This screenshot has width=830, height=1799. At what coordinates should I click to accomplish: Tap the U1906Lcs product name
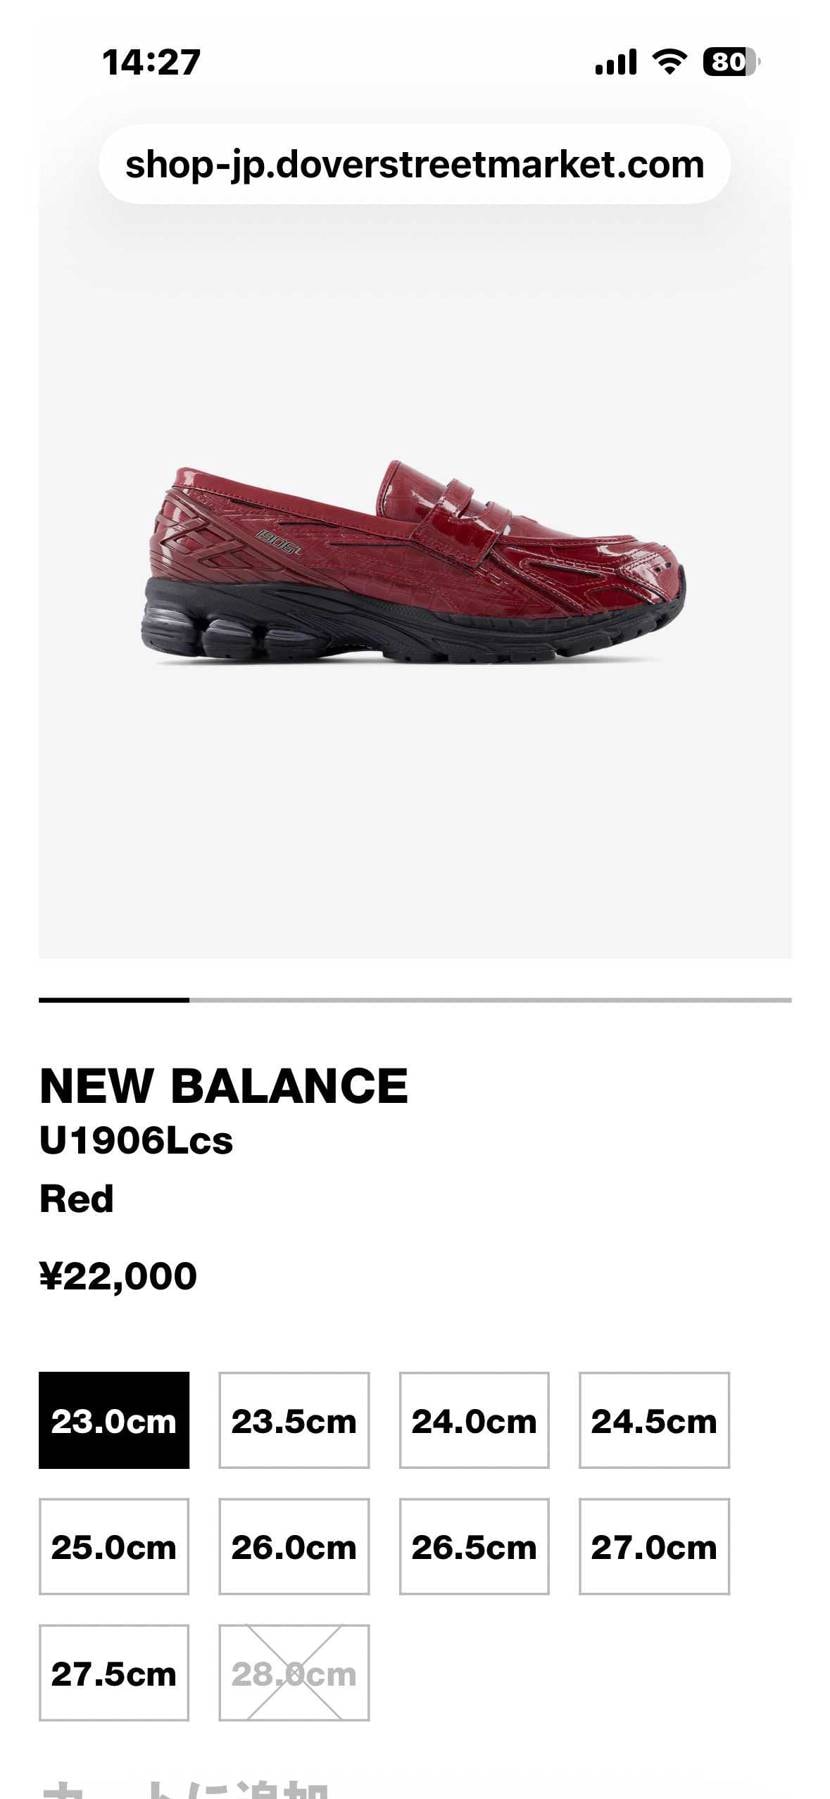[136, 1141]
